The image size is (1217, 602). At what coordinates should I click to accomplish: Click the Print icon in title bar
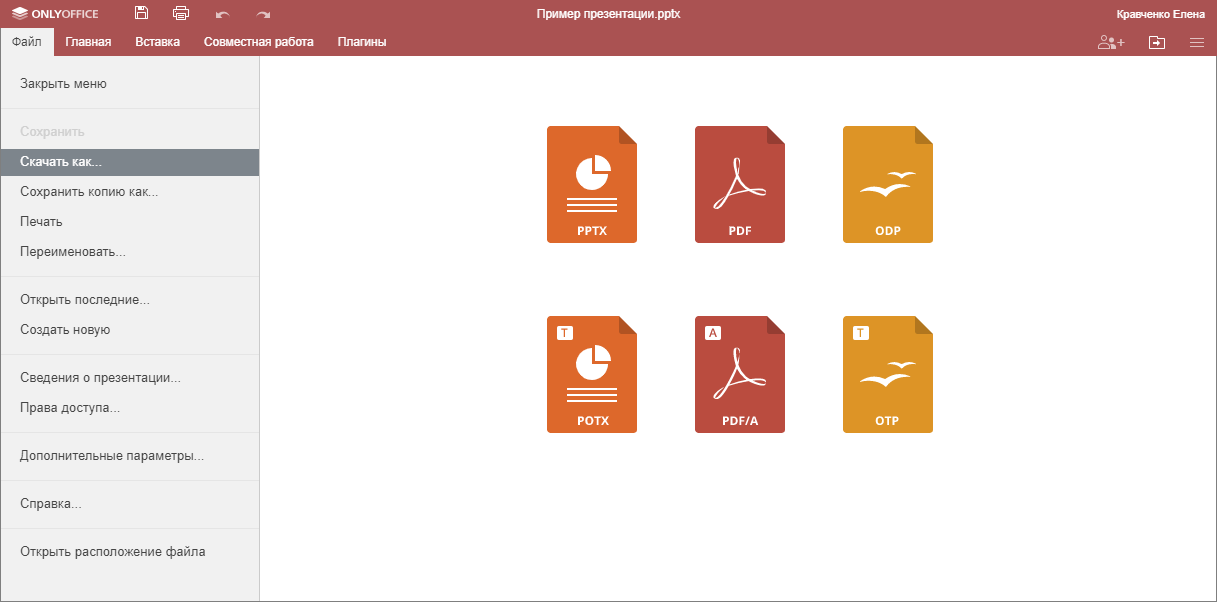[181, 14]
